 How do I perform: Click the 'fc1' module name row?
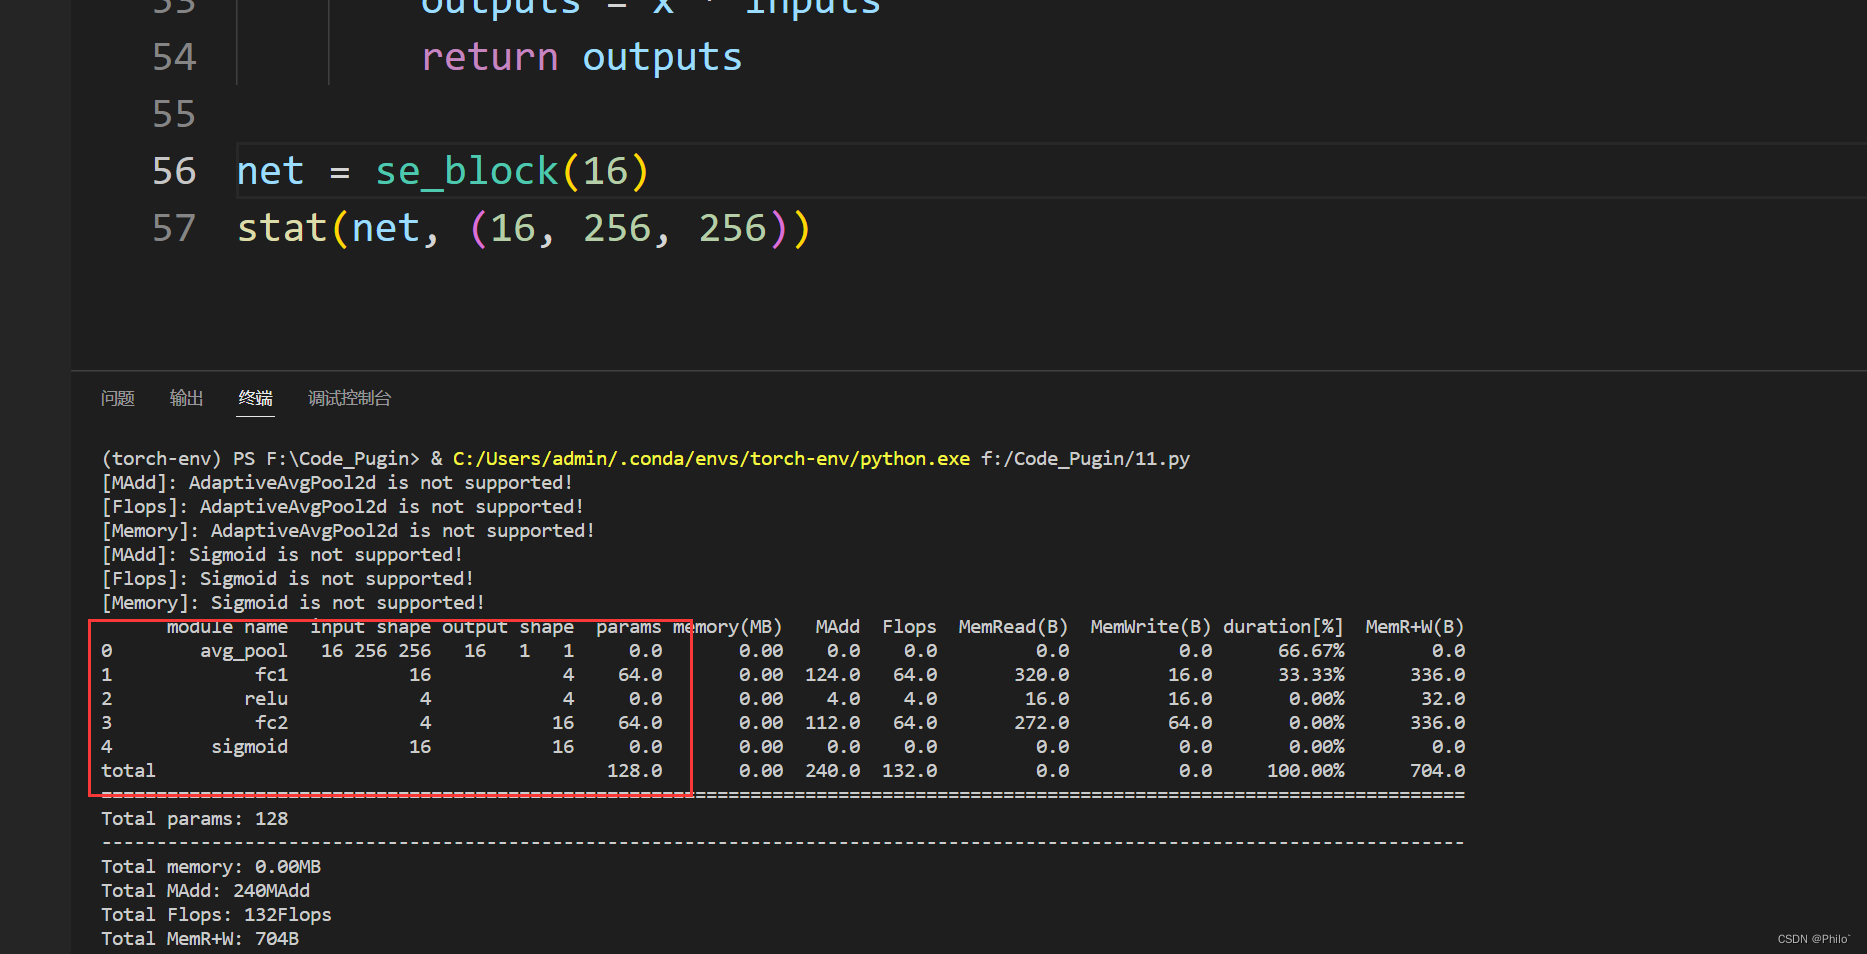(x=271, y=675)
